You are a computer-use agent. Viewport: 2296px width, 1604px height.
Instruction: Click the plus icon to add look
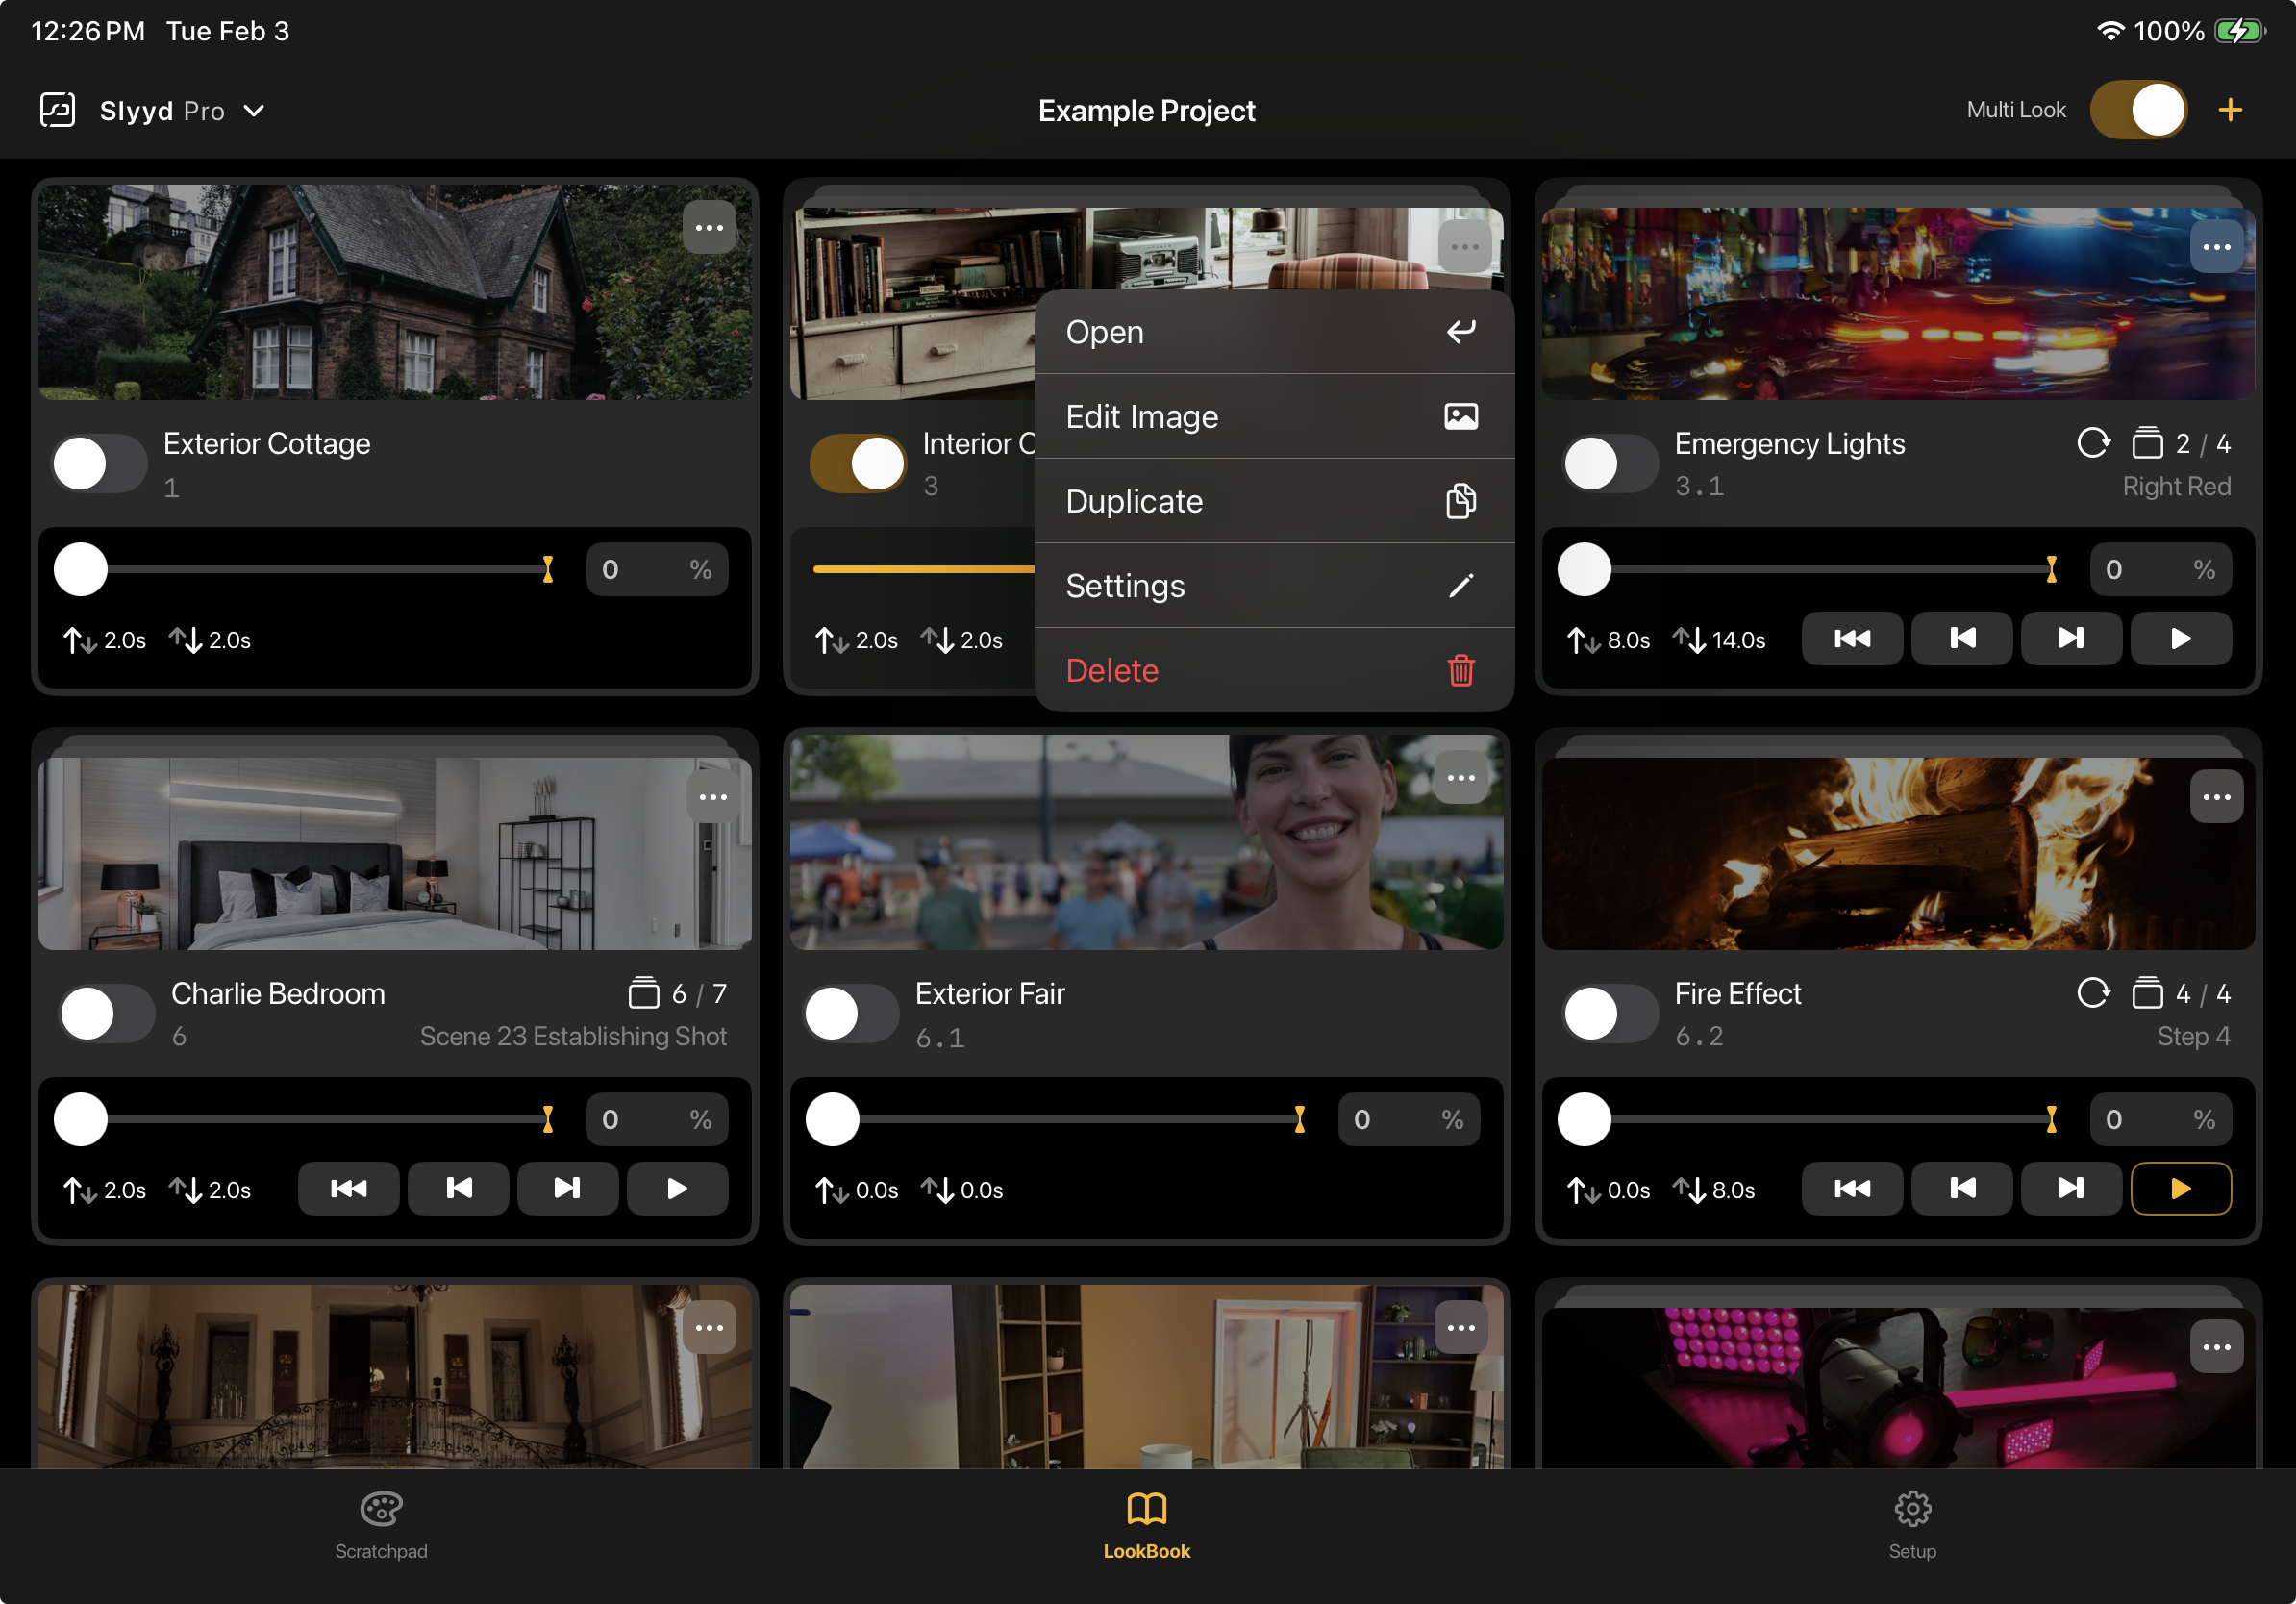coord(2229,110)
